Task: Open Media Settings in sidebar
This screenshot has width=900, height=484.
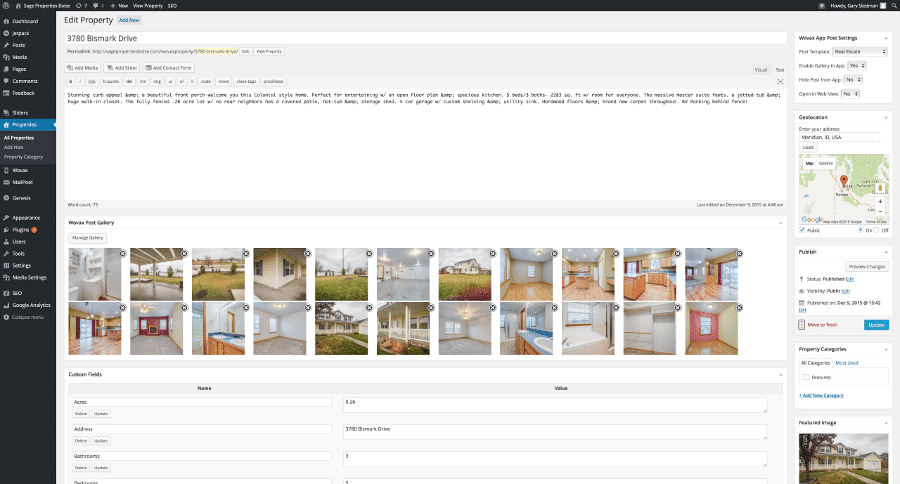Action: (29, 277)
